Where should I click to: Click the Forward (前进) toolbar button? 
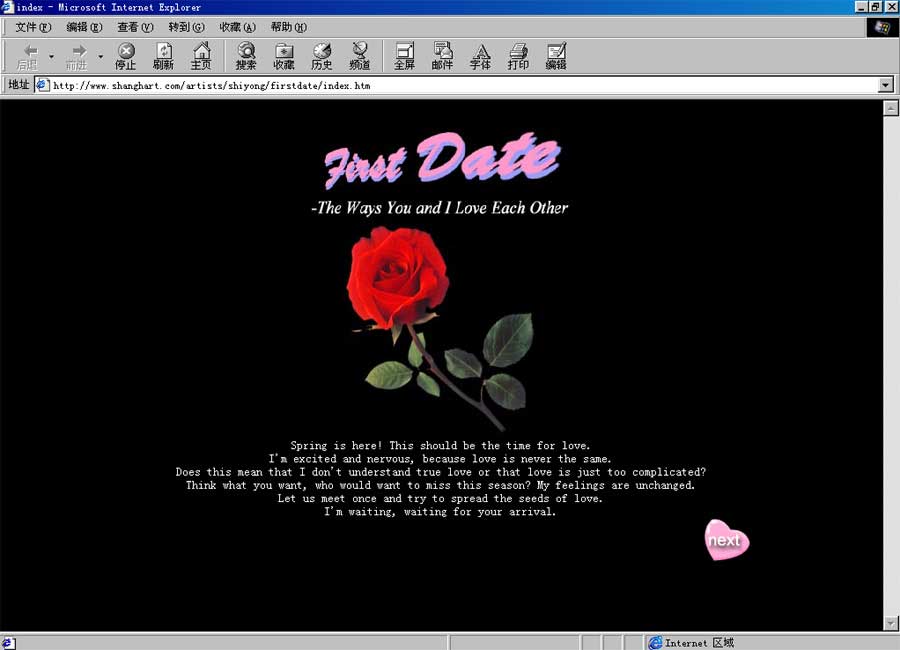(77, 56)
